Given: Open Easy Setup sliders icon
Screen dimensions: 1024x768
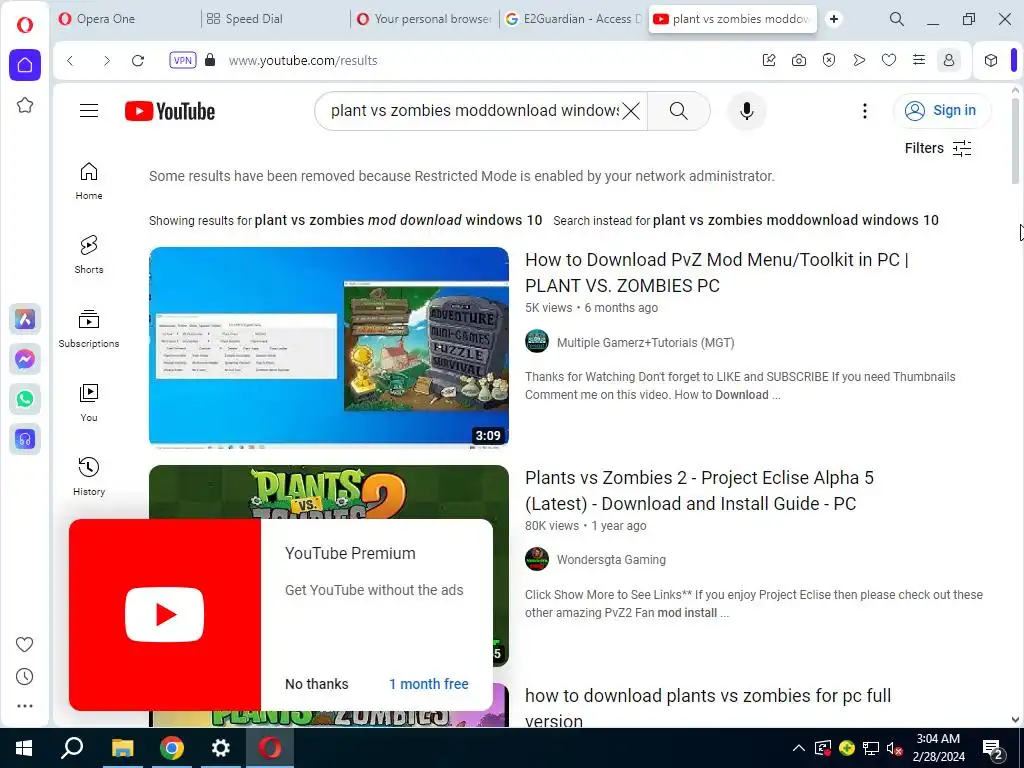Looking at the screenshot, I should 919,60.
